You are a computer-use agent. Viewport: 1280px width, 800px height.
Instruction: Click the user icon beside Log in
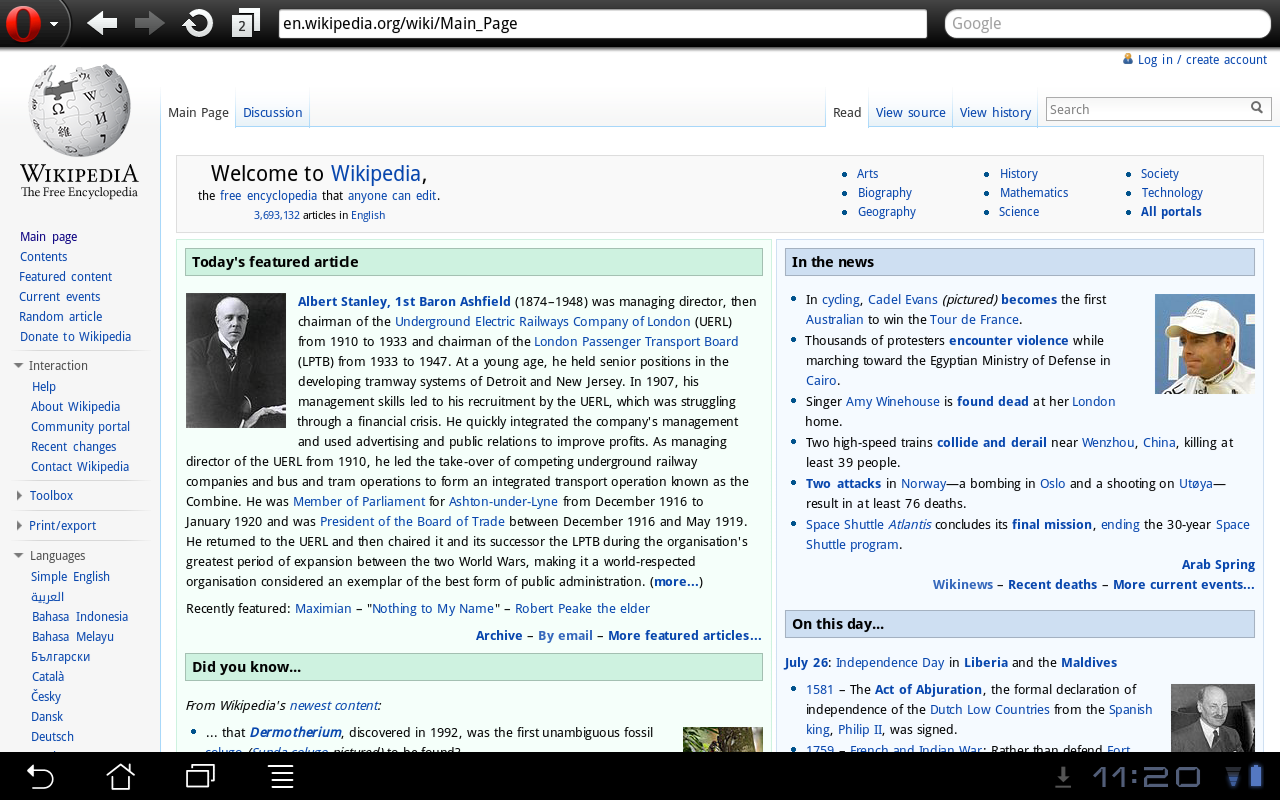point(1128,59)
